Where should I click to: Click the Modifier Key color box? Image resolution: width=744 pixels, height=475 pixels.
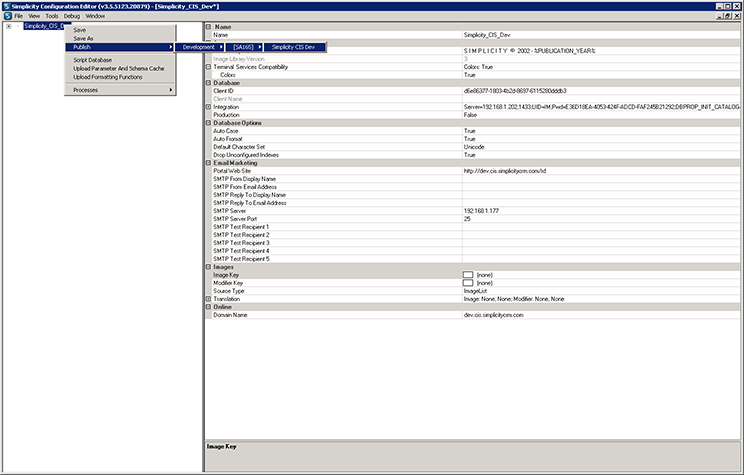click(468, 283)
